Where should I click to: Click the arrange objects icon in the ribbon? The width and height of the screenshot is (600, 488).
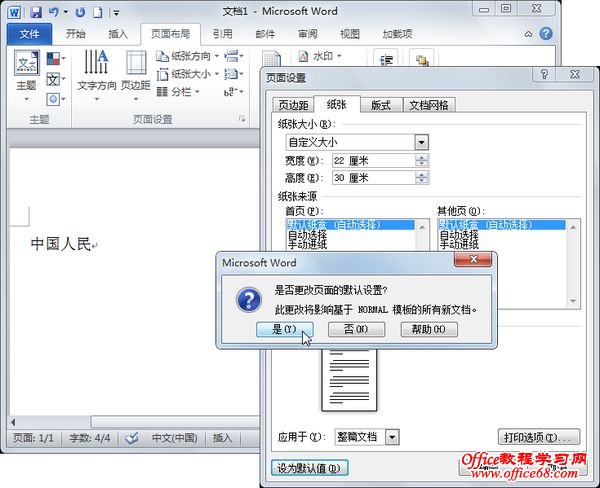coord(422,59)
